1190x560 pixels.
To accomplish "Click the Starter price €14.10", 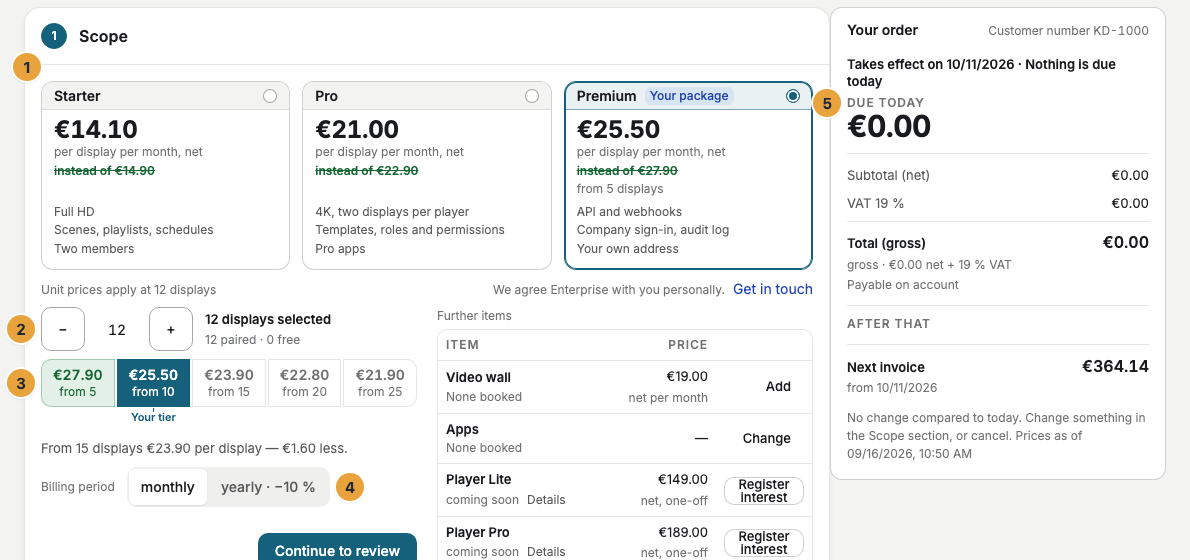I will [96, 129].
